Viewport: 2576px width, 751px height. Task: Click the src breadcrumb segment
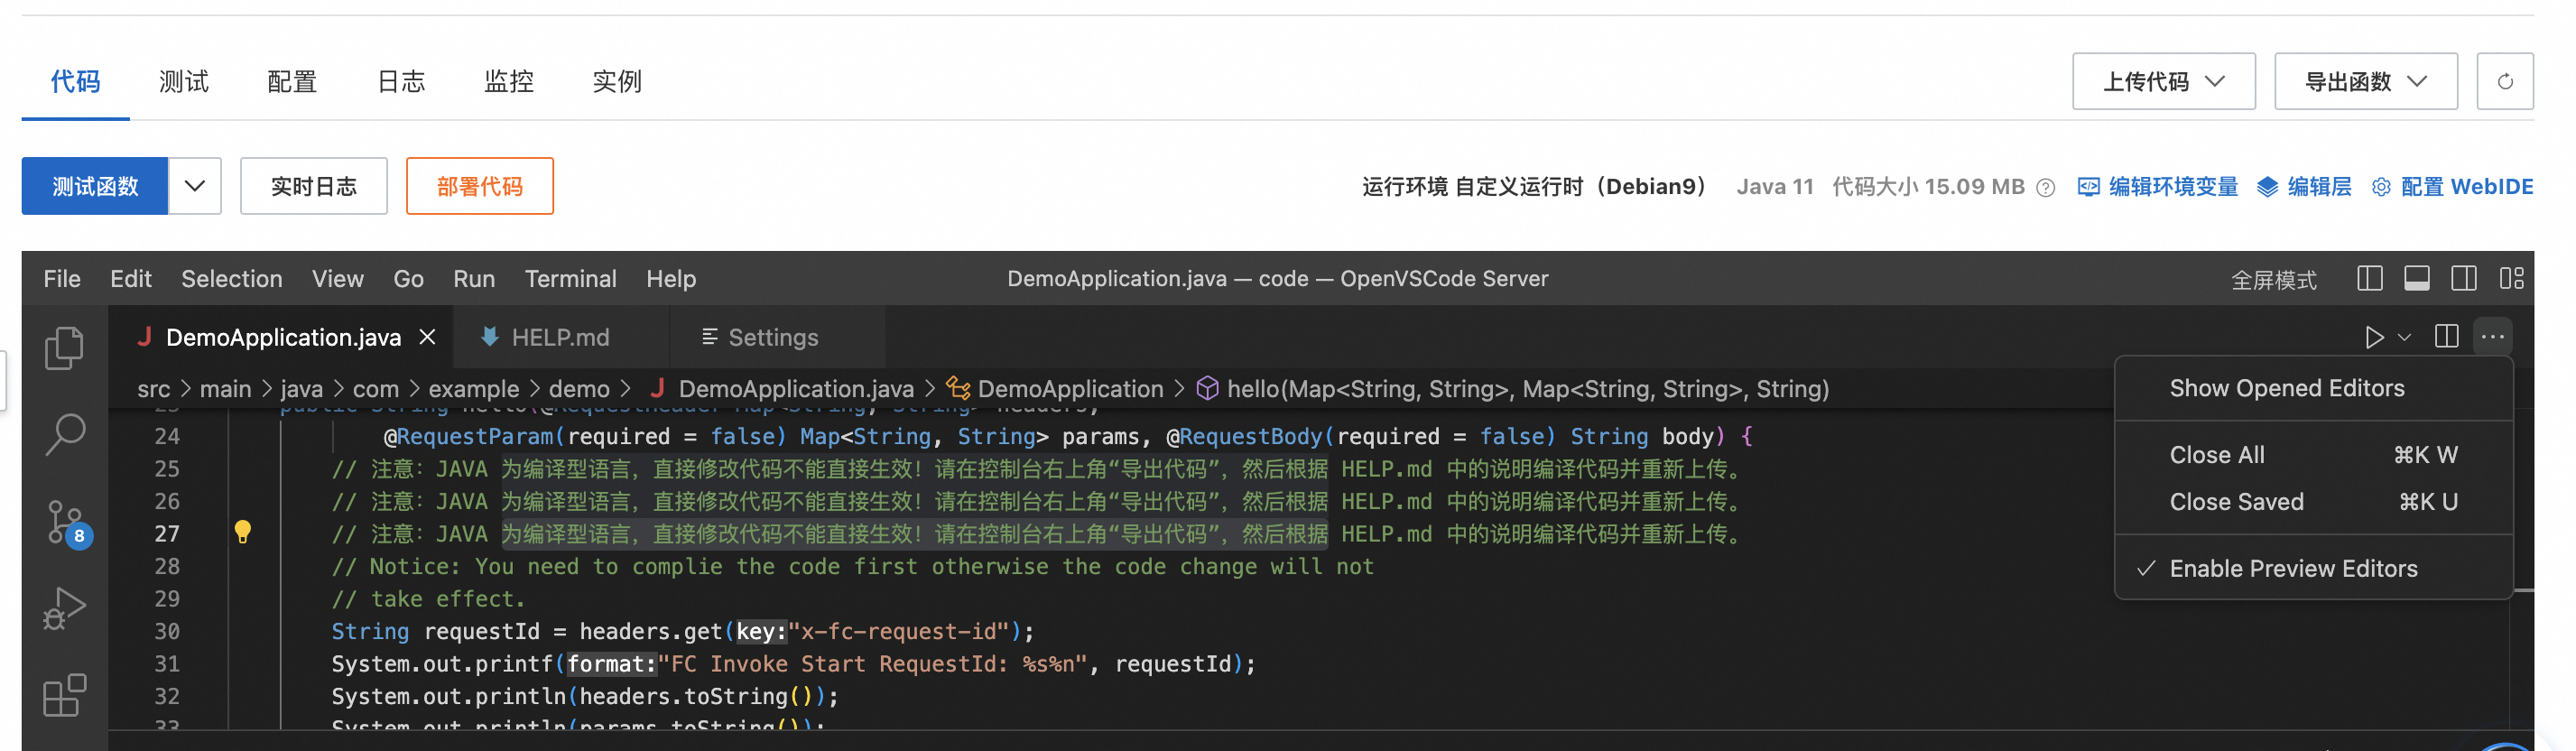point(154,388)
